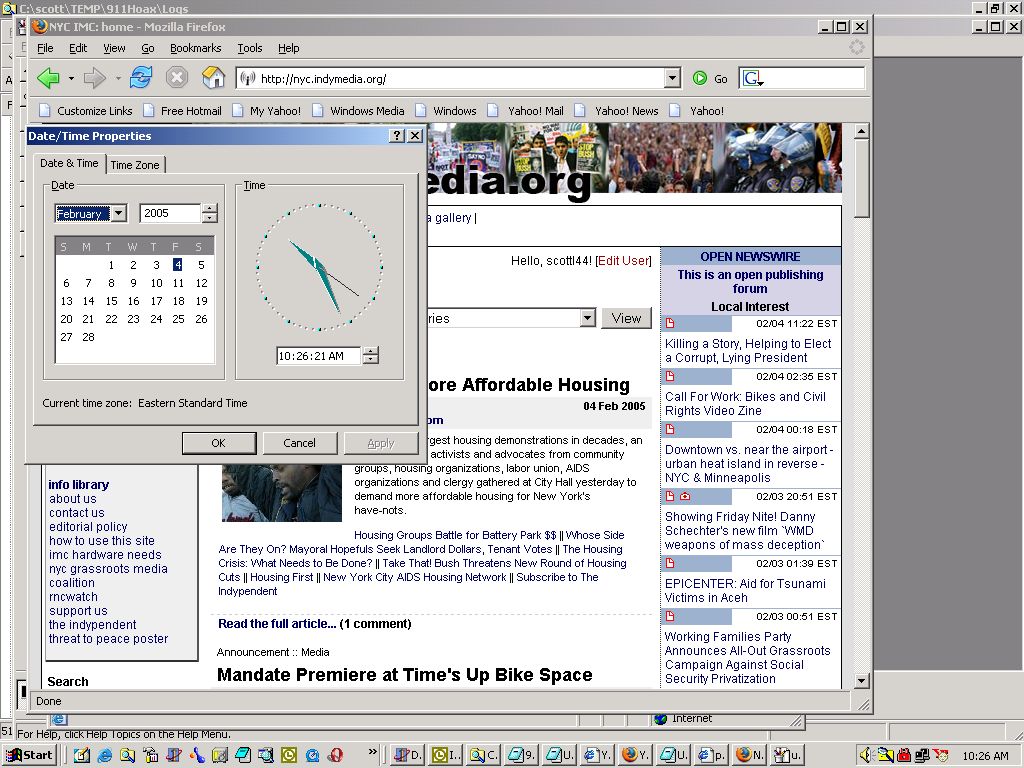Click the OK button in Date/Time Properties
The image size is (1024, 768).
(218, 443)
